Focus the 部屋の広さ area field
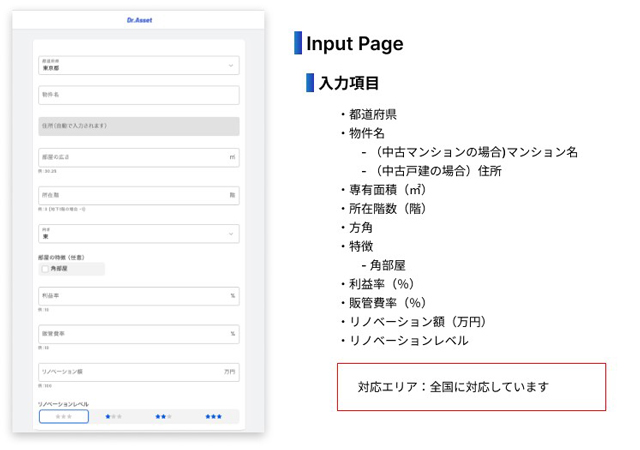Screen dimensions: 640x450 tap(139, 157)
